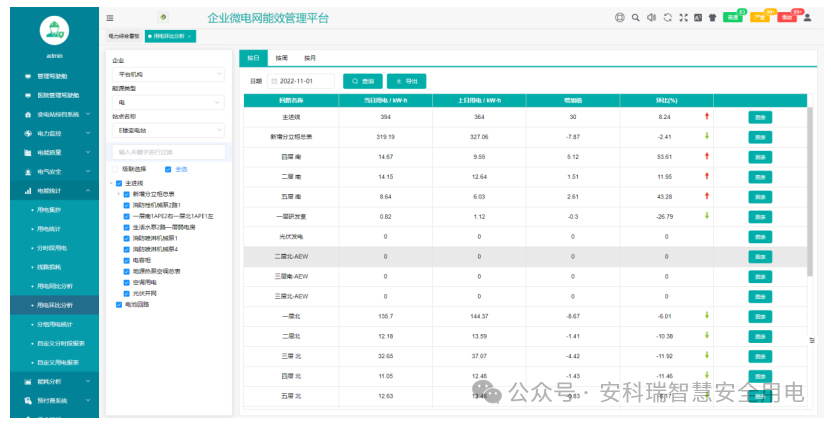Open the red alarm badge showing 99+
831x425 pixels.
789,16
